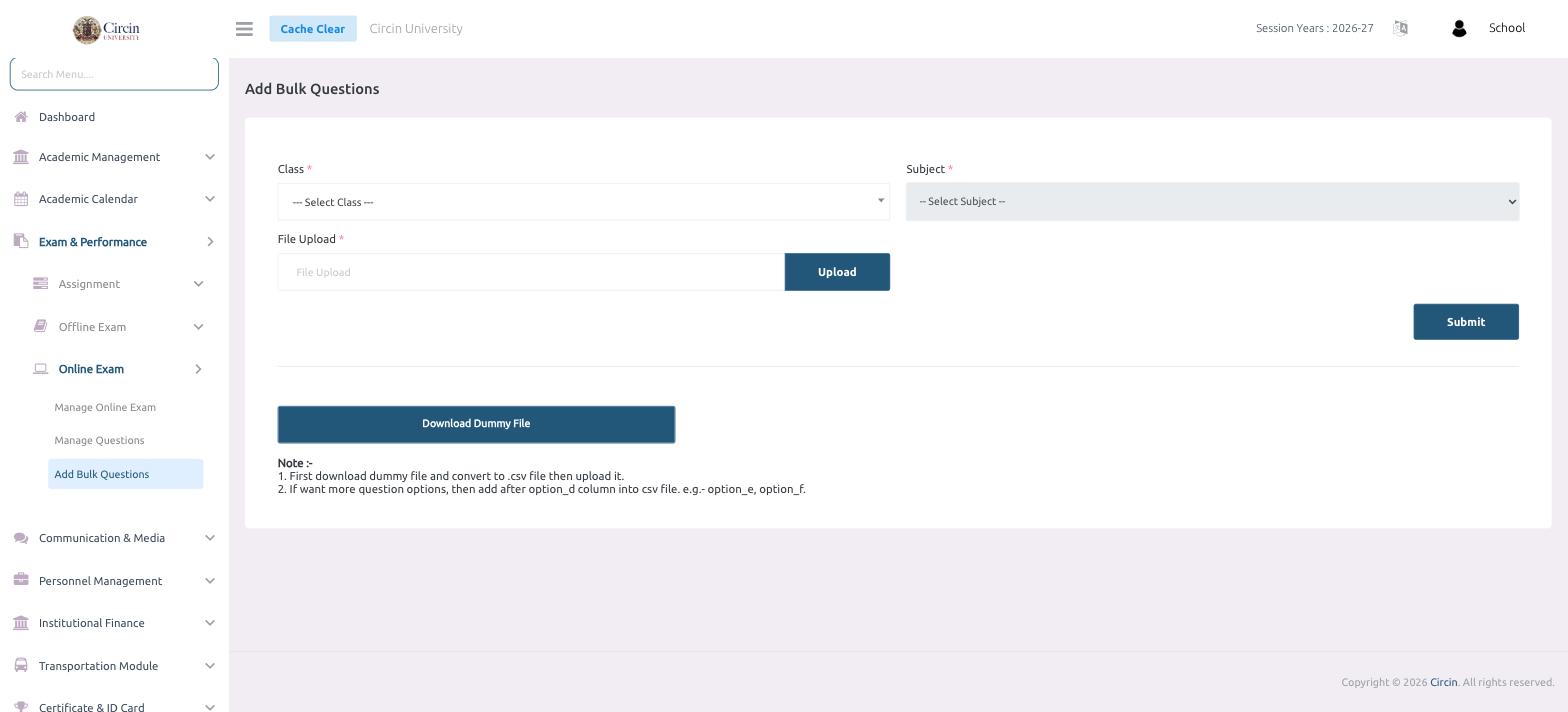Open the Select Class dropdown
The image size is (1568, 712).
tap(584, 202)
